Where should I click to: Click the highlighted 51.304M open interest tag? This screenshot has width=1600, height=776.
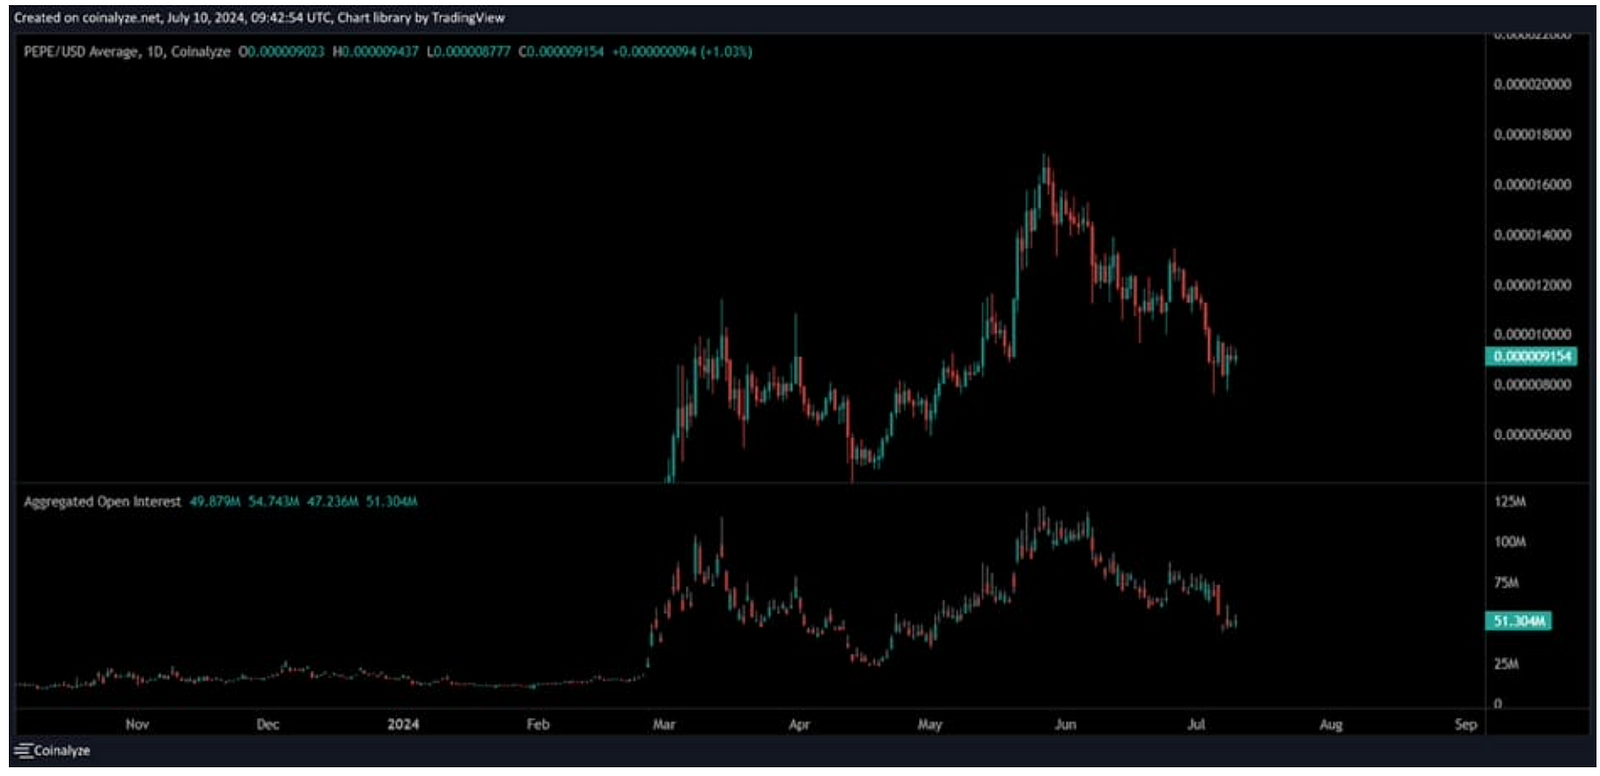[x=1518, y=621]
